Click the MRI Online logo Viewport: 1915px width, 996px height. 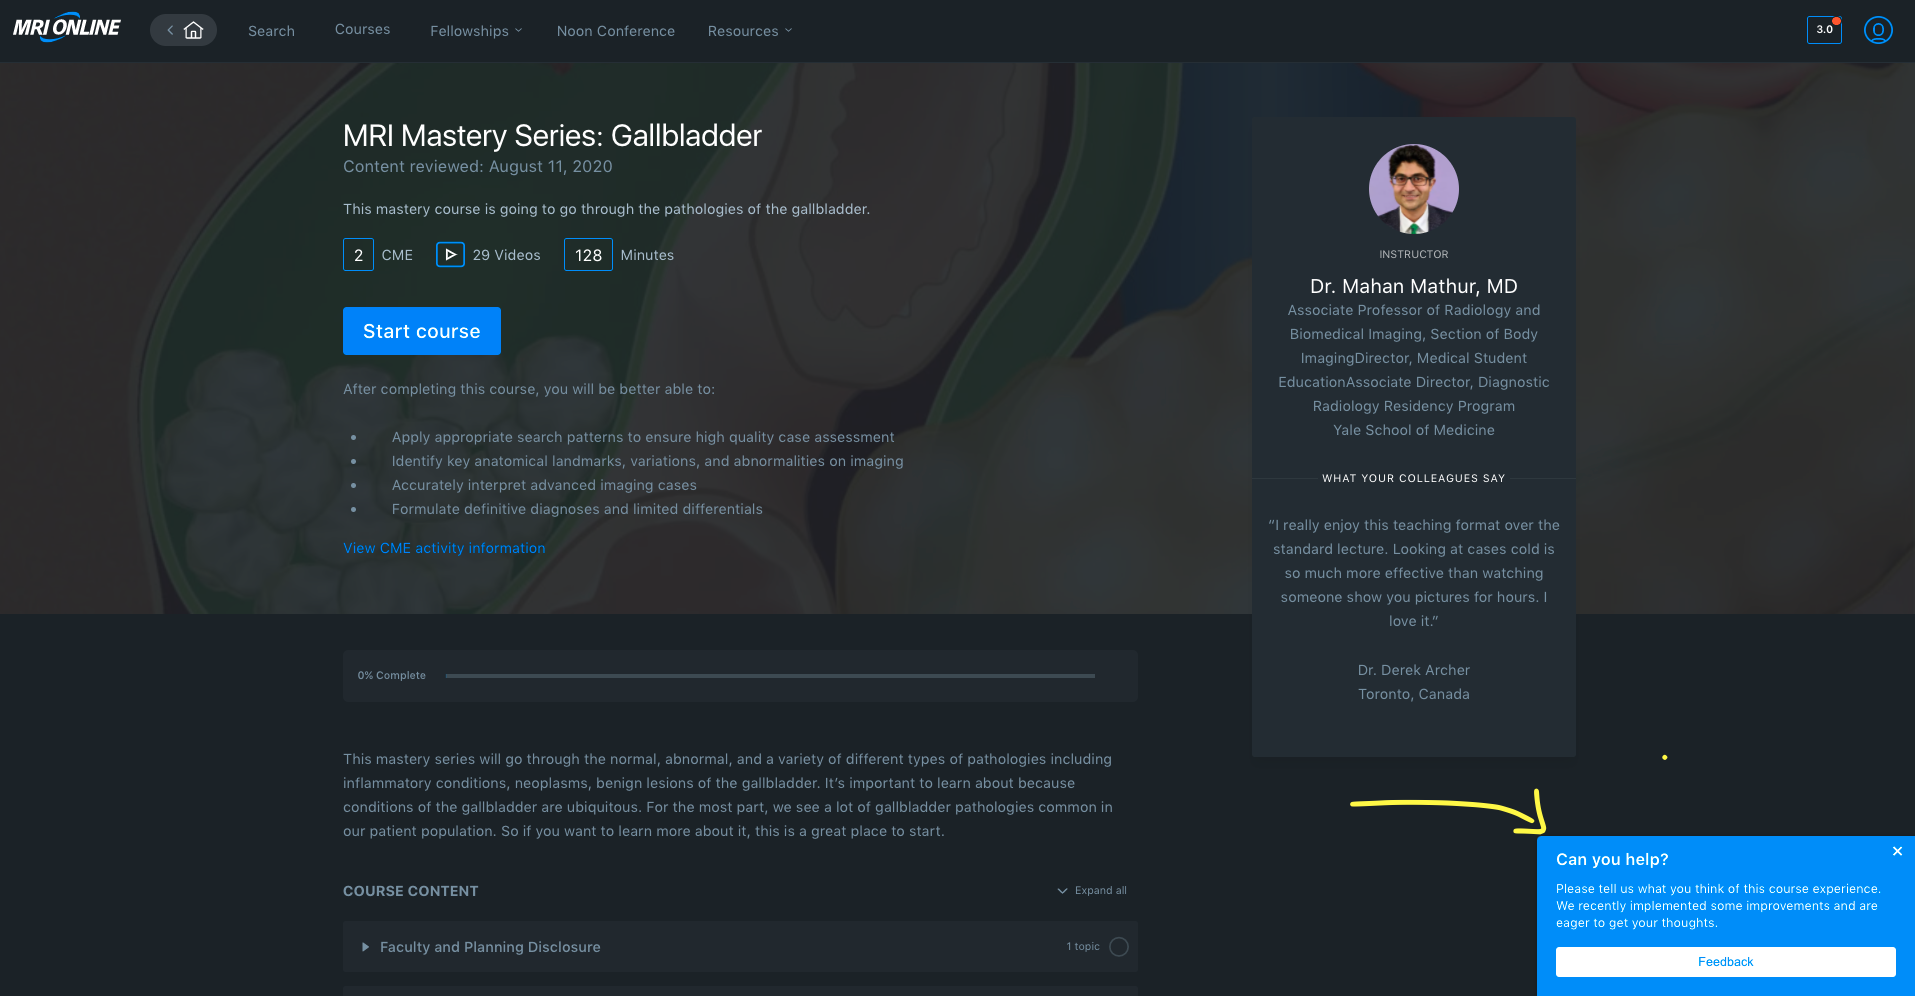coord(66,28)
